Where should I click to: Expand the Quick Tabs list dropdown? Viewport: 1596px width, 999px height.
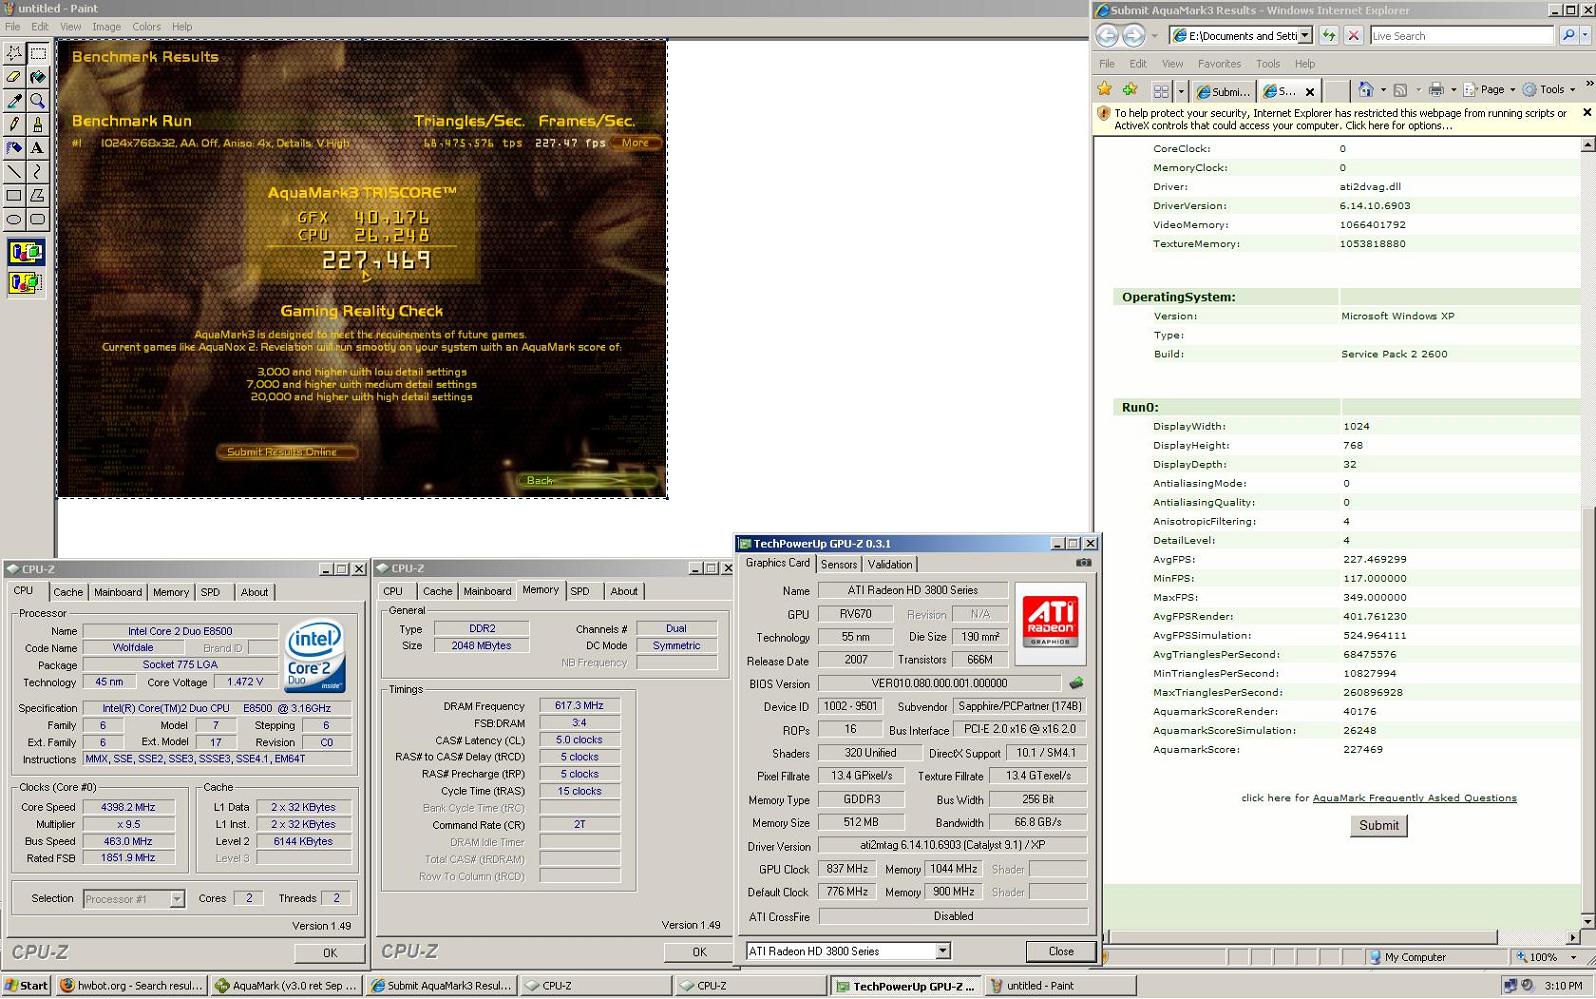(1181, 91)
